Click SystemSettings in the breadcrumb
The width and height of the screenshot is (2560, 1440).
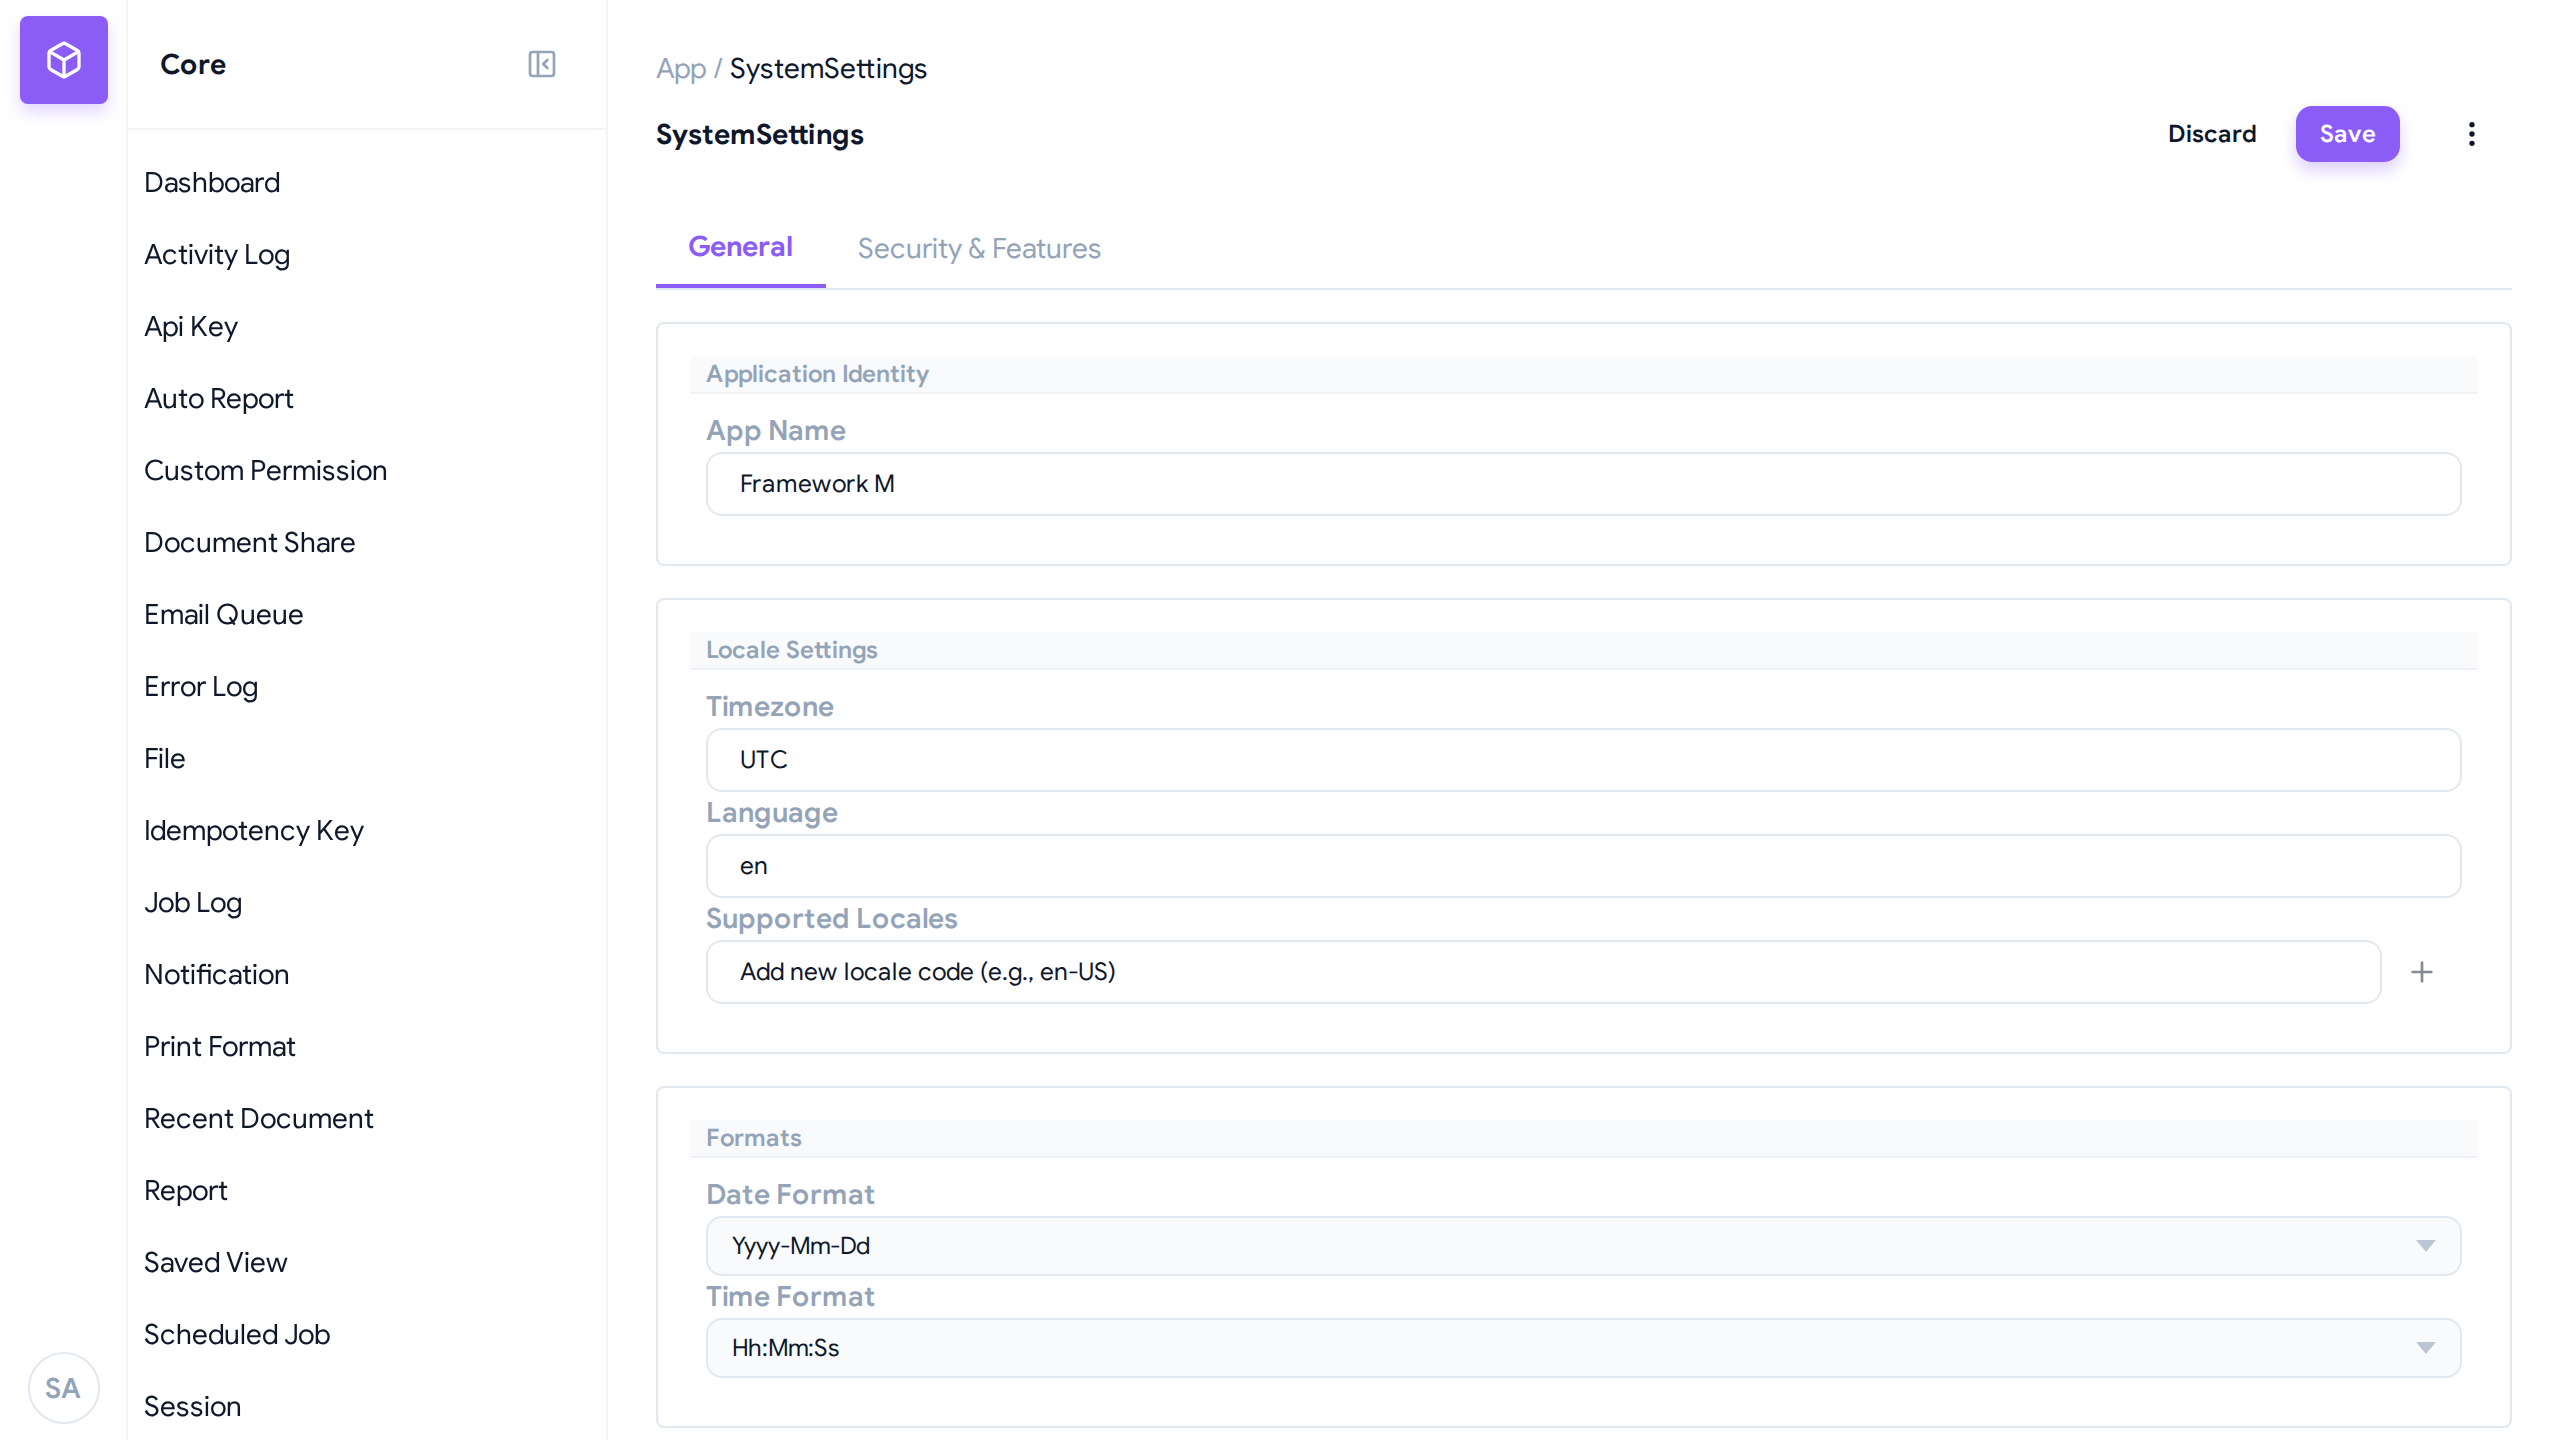click(x=828, y=68)
